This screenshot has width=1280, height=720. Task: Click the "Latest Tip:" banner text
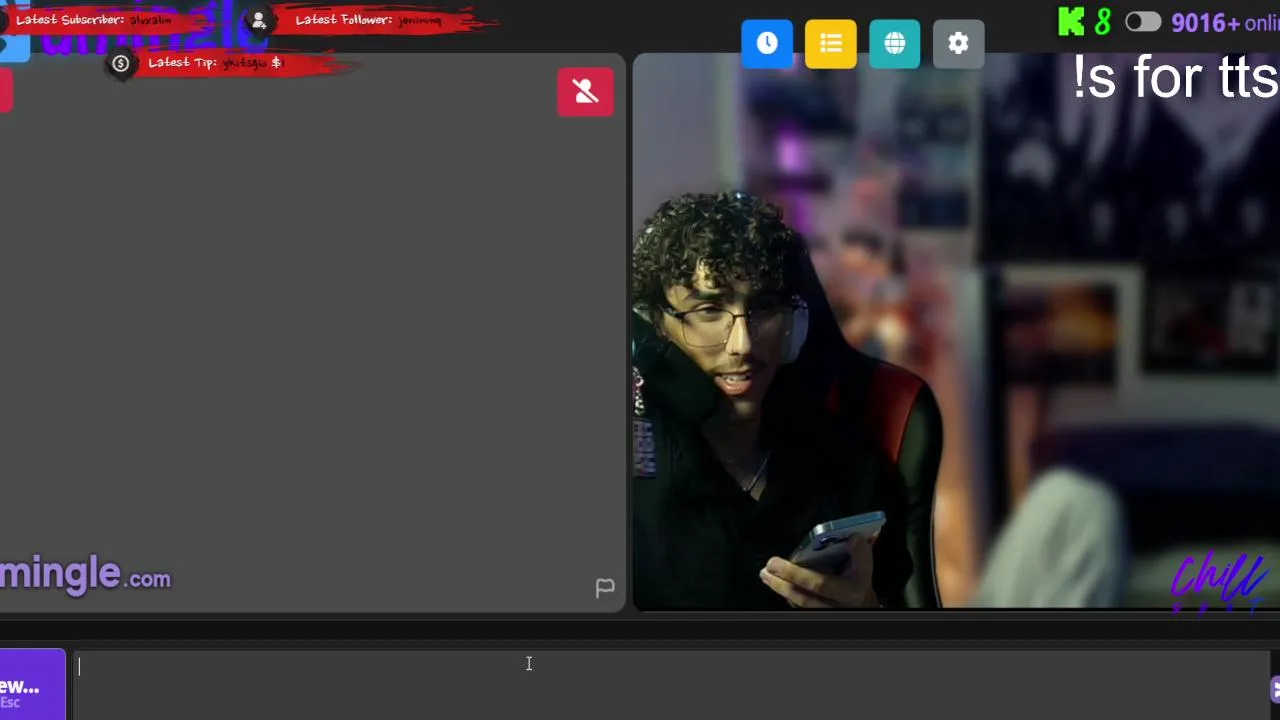tap(182, 63)
